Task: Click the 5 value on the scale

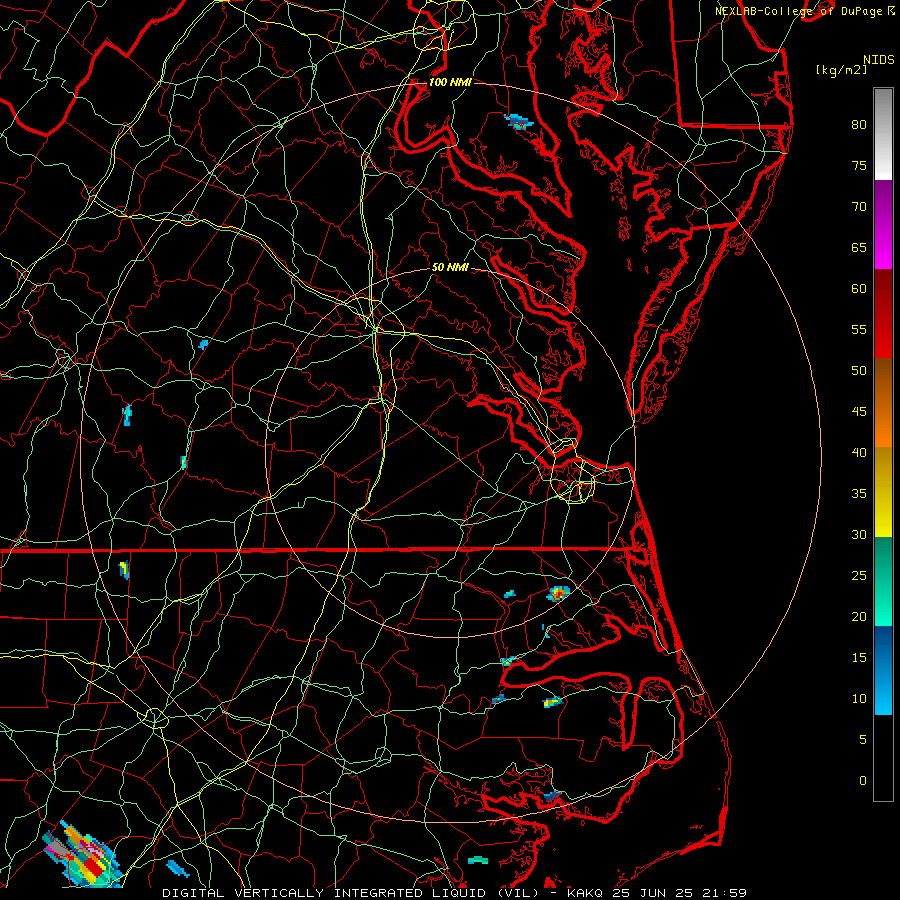Action: (x=863, y=739)
